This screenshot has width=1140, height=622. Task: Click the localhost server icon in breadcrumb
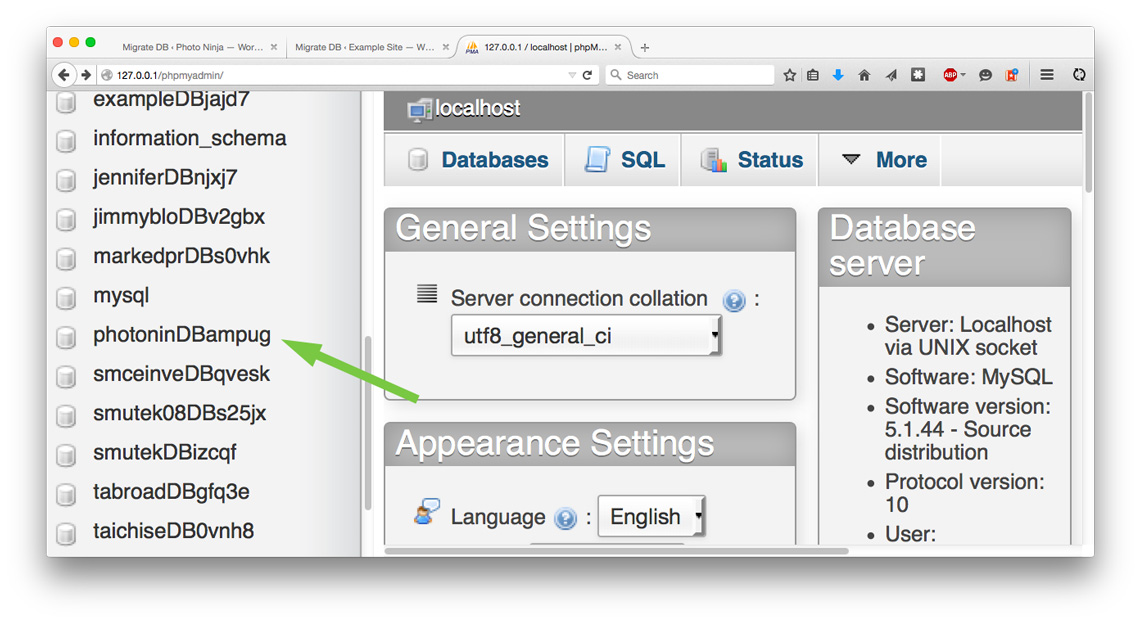(420, 109)
